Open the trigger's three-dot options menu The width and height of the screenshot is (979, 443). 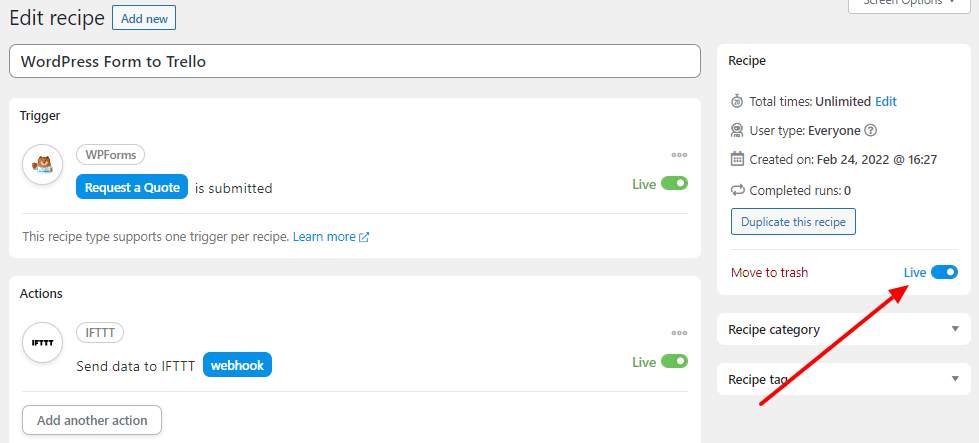click(x=679, y=155)
